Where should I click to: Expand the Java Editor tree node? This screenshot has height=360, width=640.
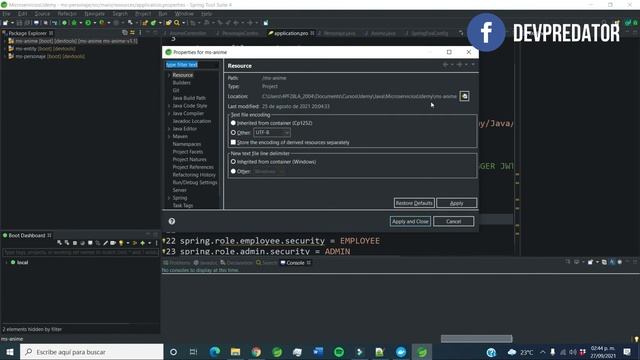[169, 129]
